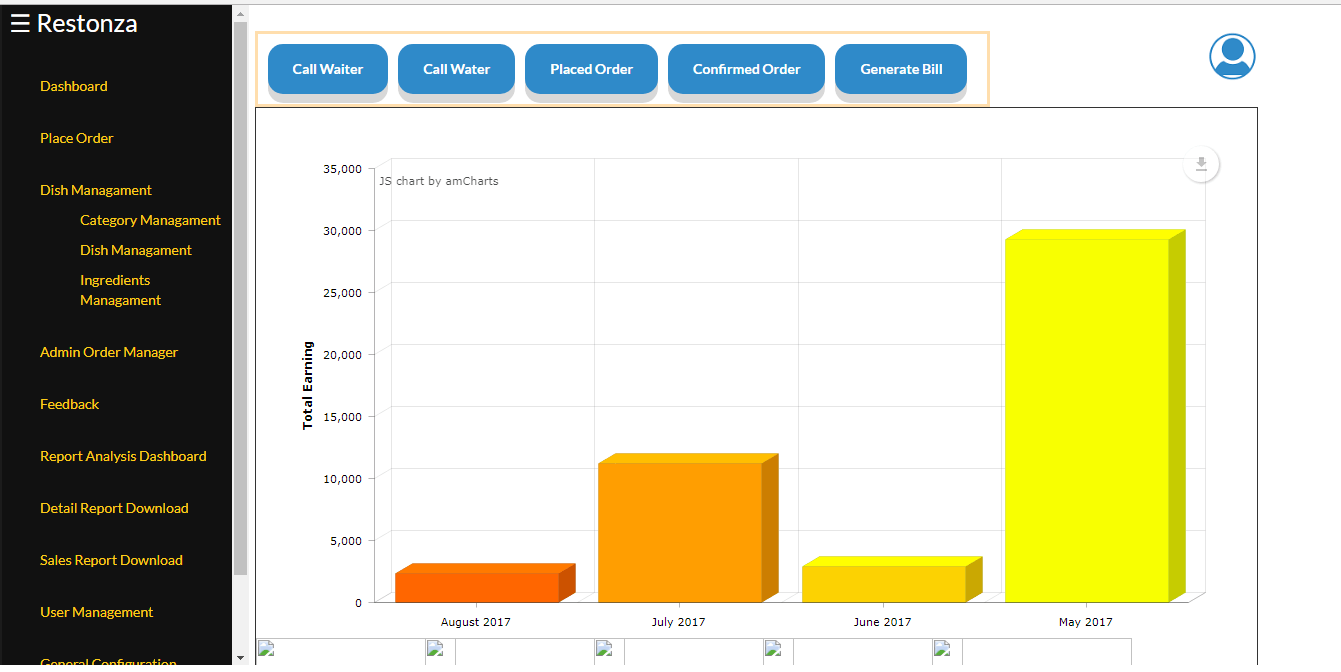The image size is (1341, 672).
Task: Select Category Managament submenu item
Action: pyautogui.click(x=150, y=220)
